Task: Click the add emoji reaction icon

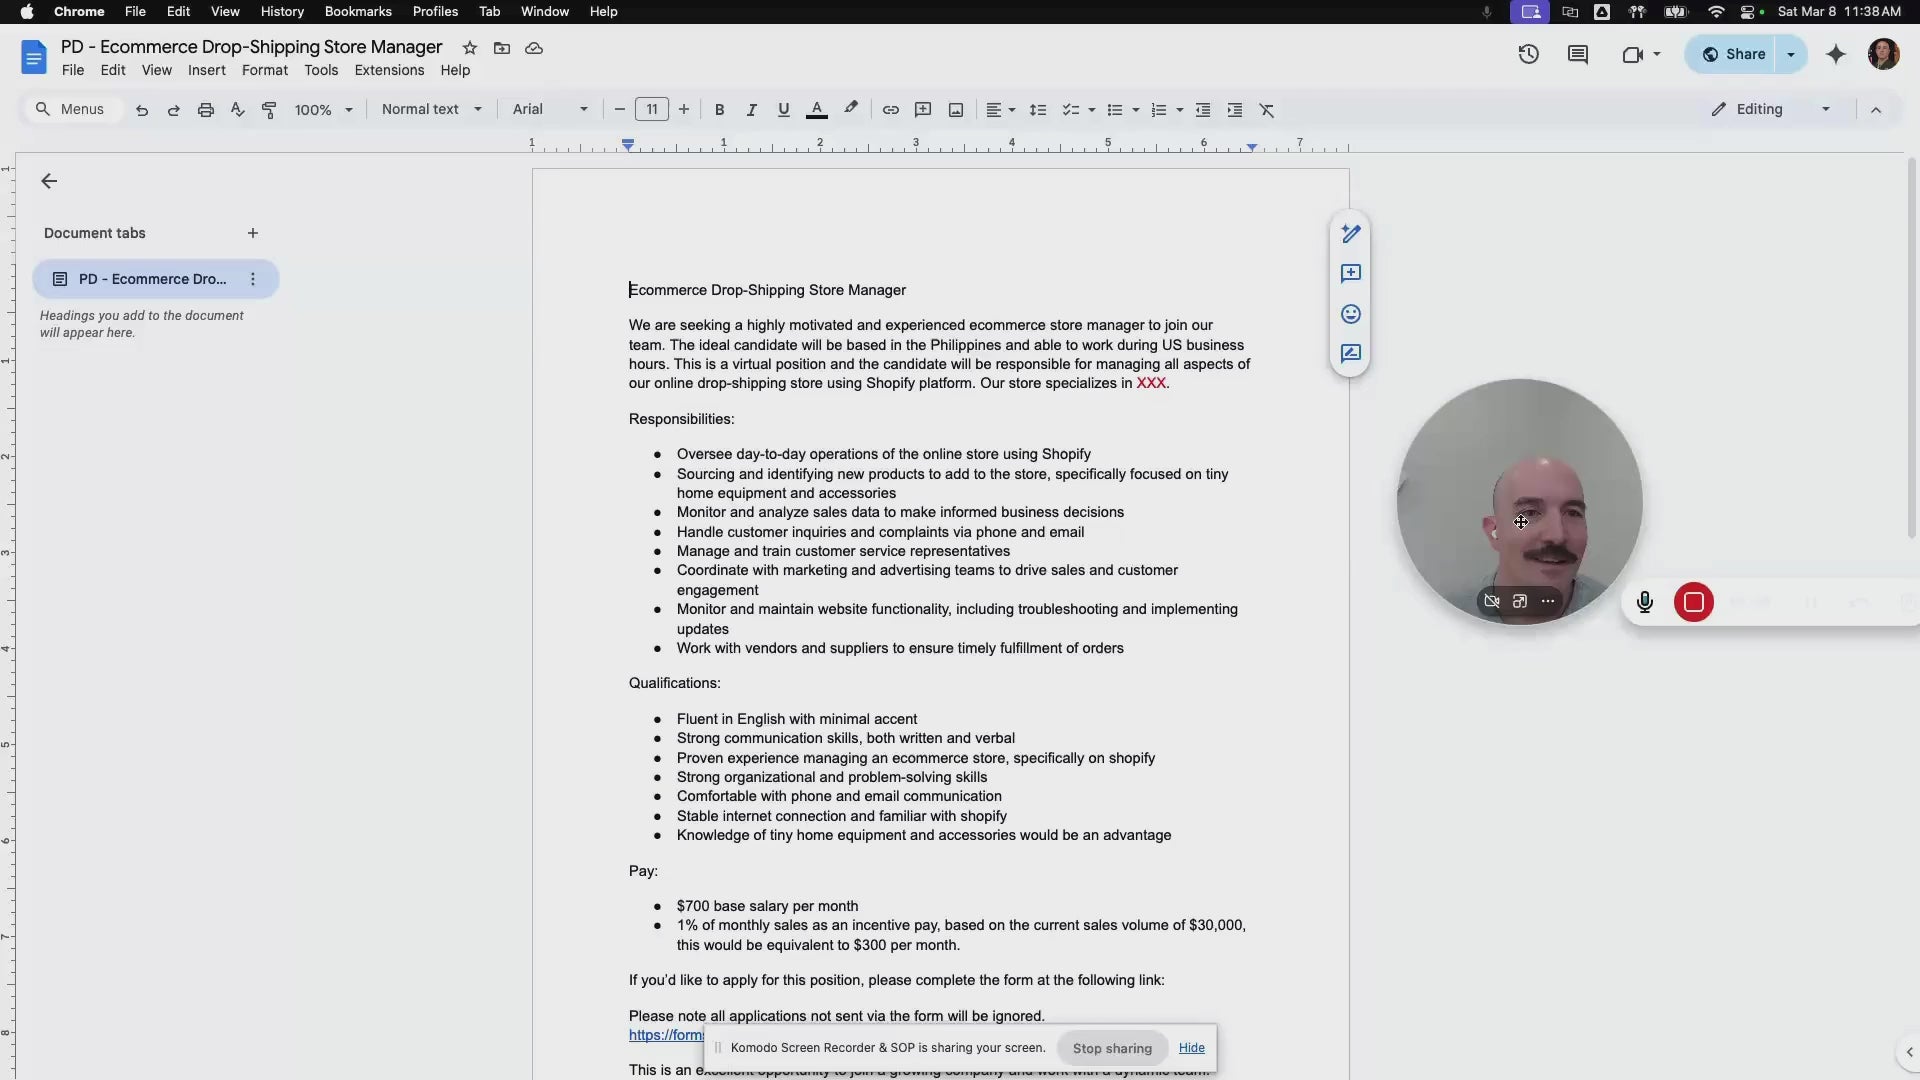Action: 1351,314
